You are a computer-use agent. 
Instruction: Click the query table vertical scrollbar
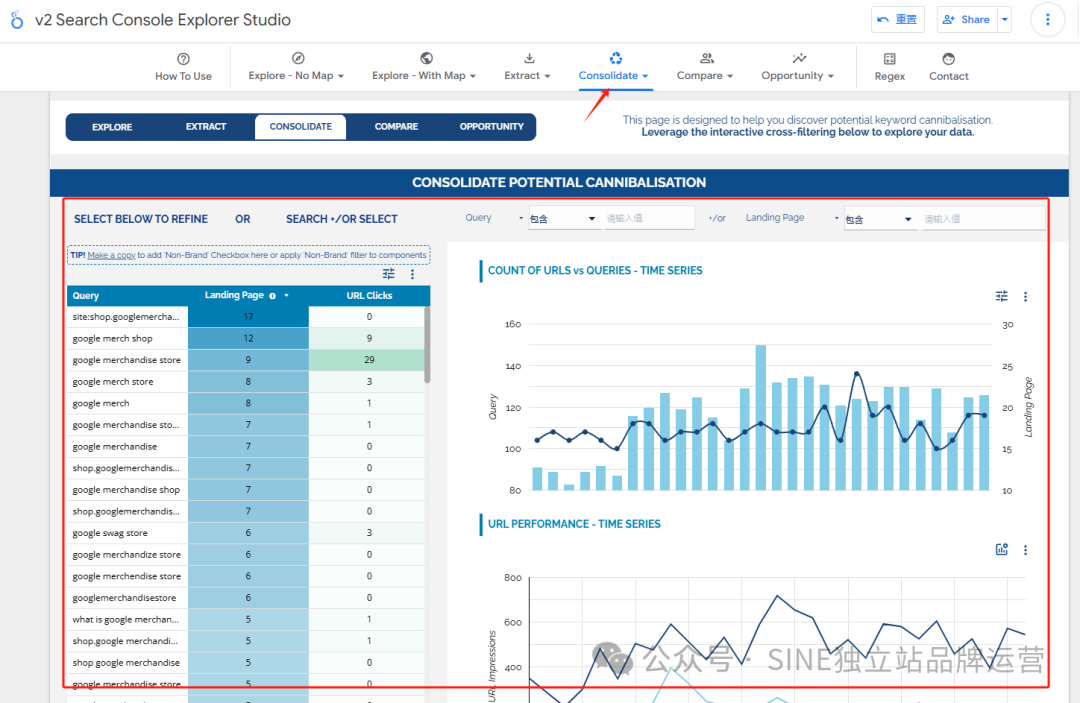[427, 345]
